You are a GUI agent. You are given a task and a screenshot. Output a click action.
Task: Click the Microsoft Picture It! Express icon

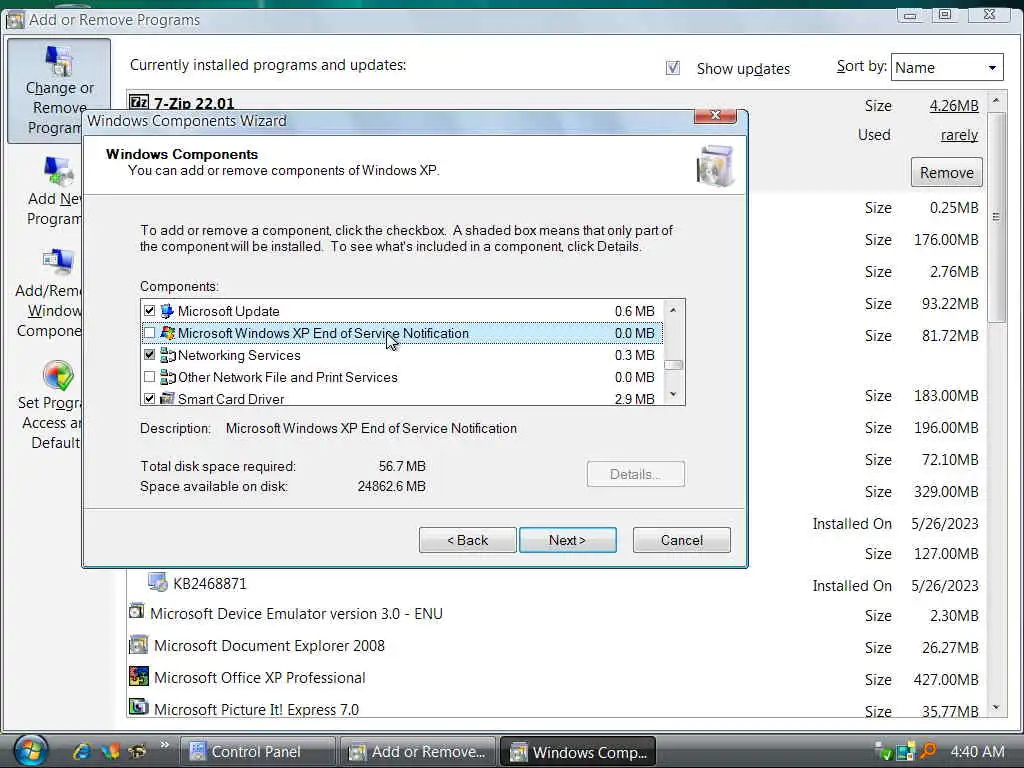(x=138, y=707)
